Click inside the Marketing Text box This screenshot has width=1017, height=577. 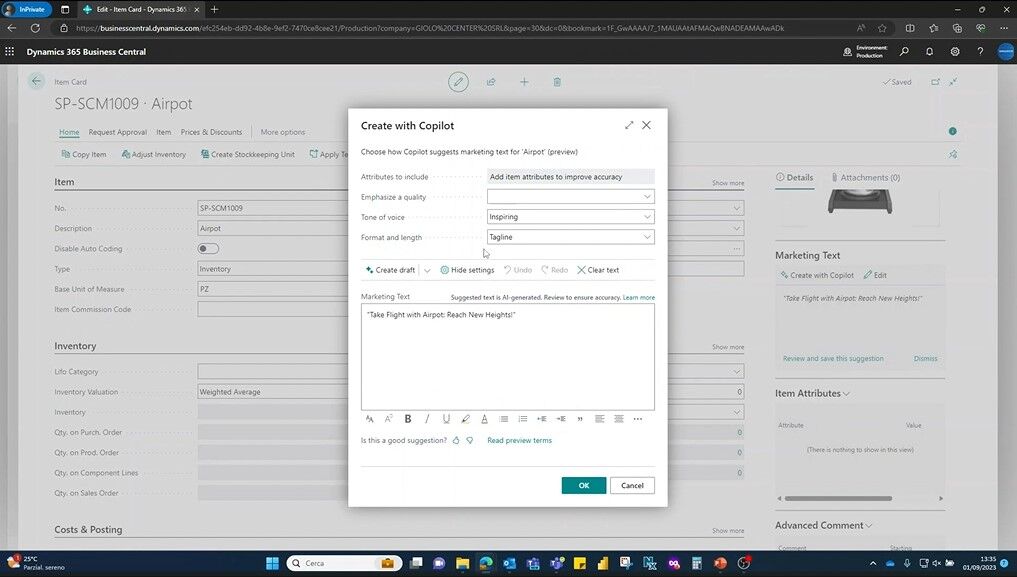point(507,360)
